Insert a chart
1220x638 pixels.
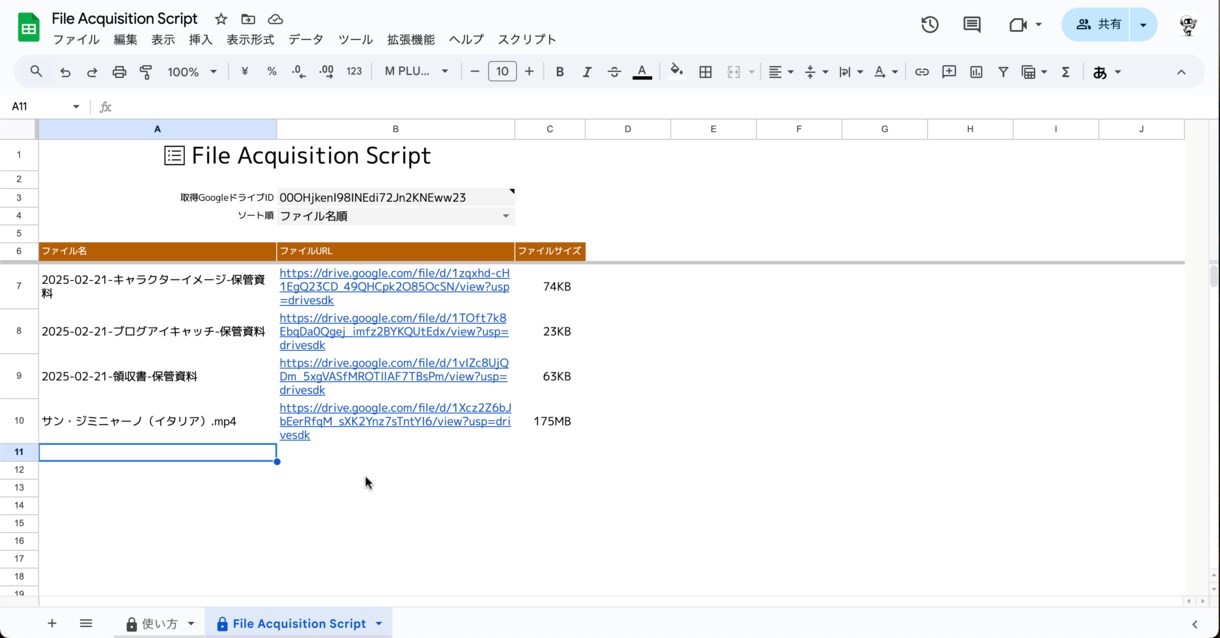[x=976, y=72]
